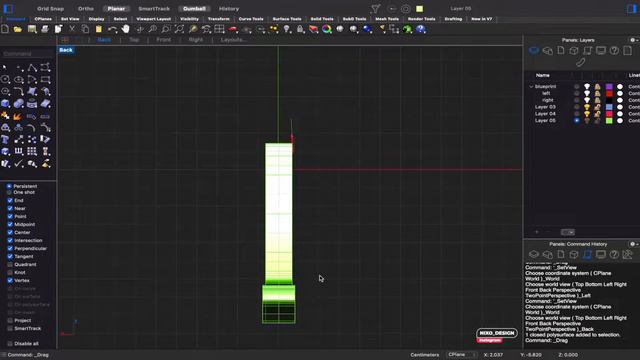Click the Zoom Extents icon
This screenshot has height=360, width=640.
click(x=179, y=29)
